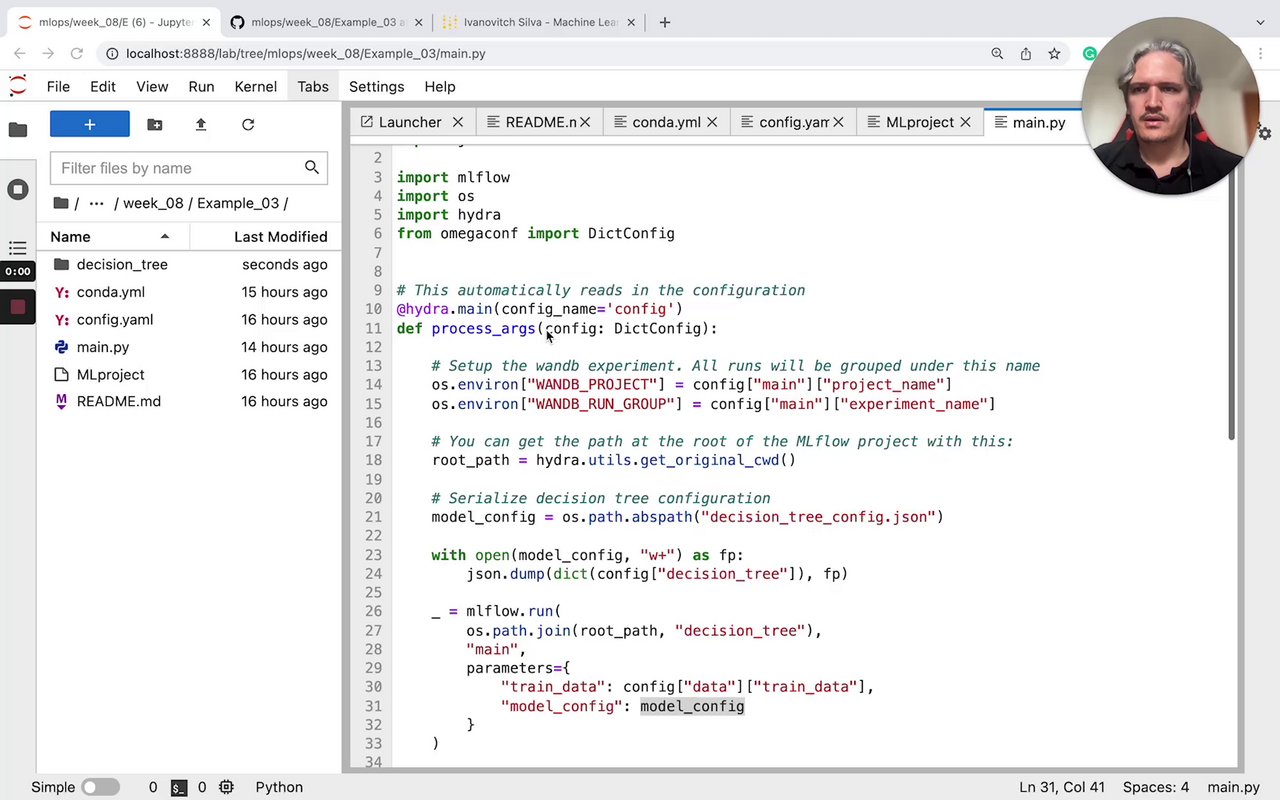Close the config.yaml editor tab

pos(838,122)
